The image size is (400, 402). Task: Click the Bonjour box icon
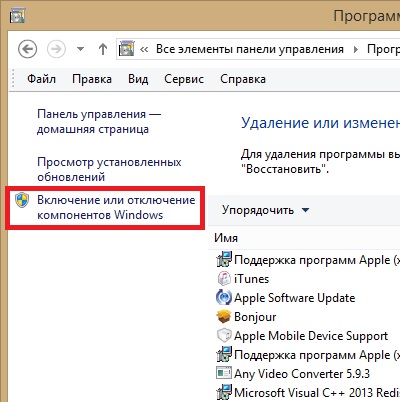[224, 316]
